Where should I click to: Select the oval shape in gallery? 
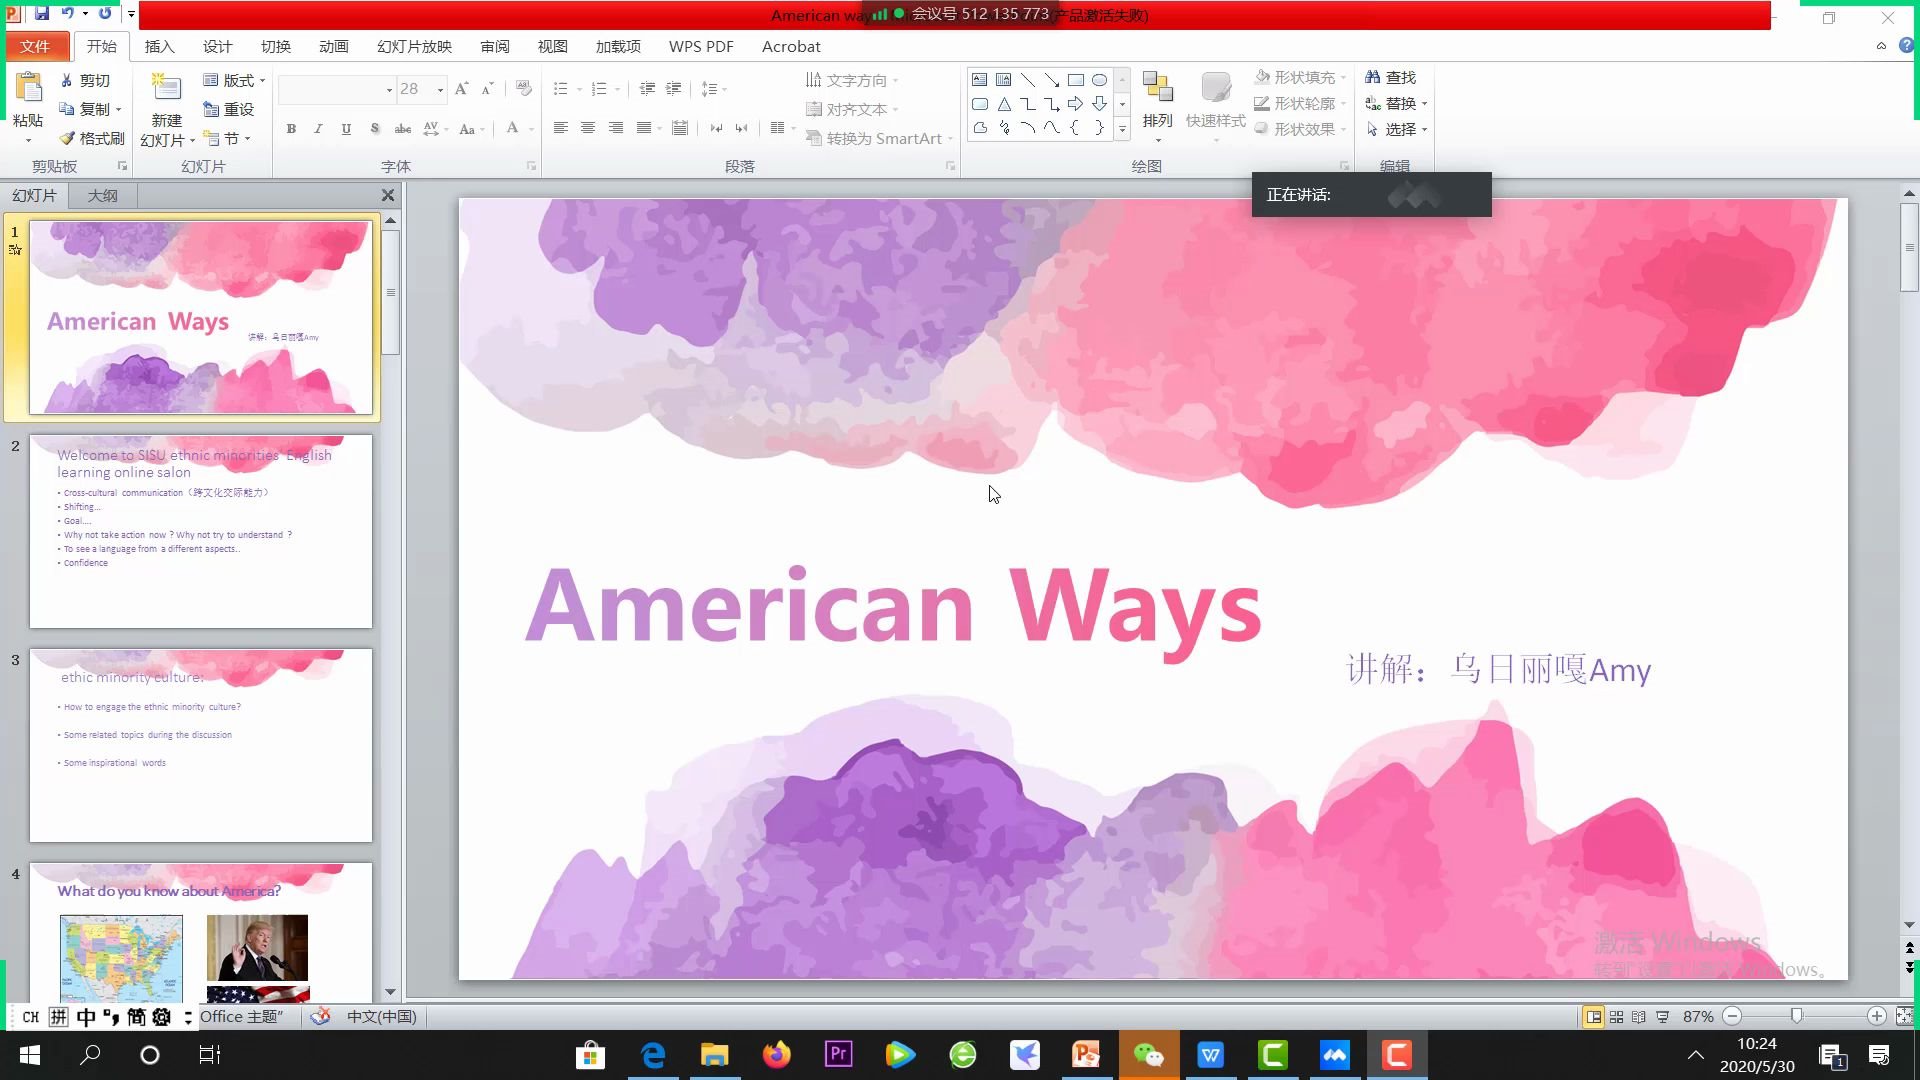[x=1099, y=80]
